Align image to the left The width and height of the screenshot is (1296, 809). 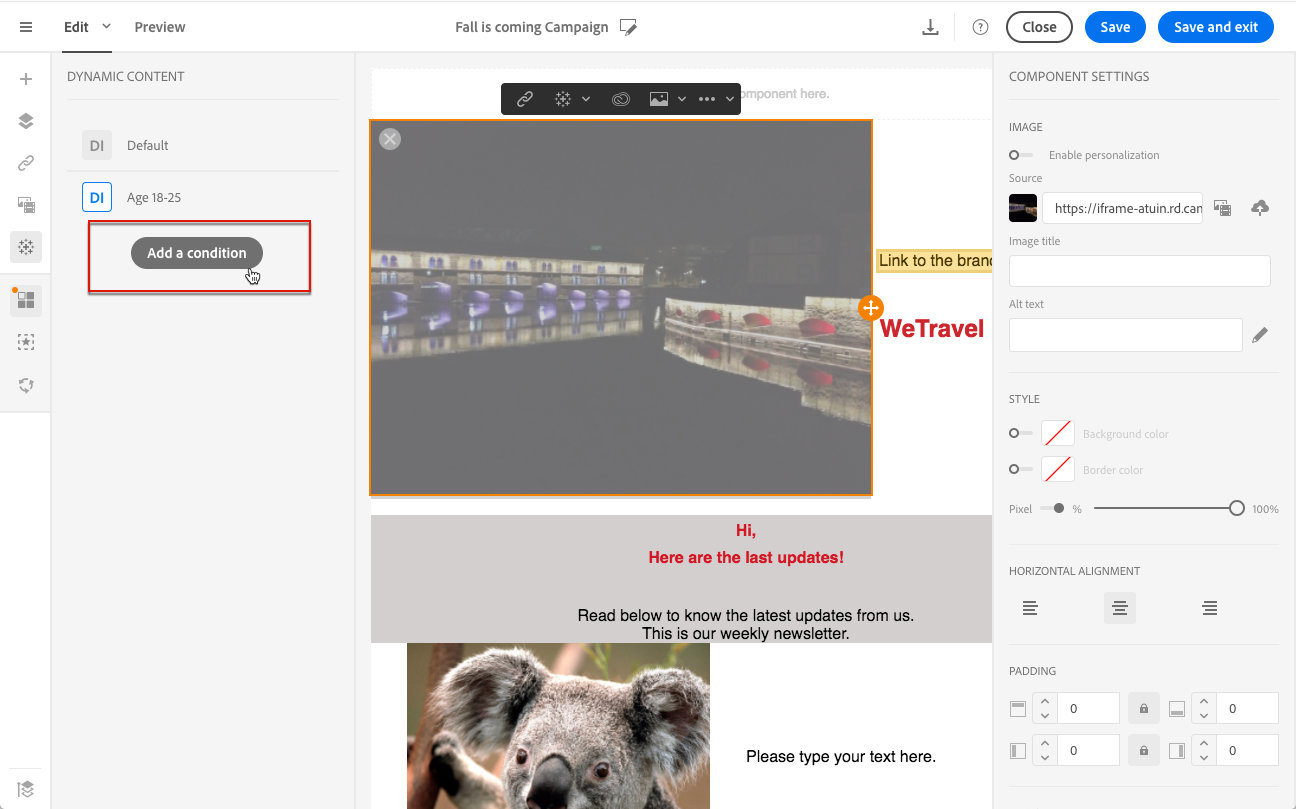(1030, 608)
